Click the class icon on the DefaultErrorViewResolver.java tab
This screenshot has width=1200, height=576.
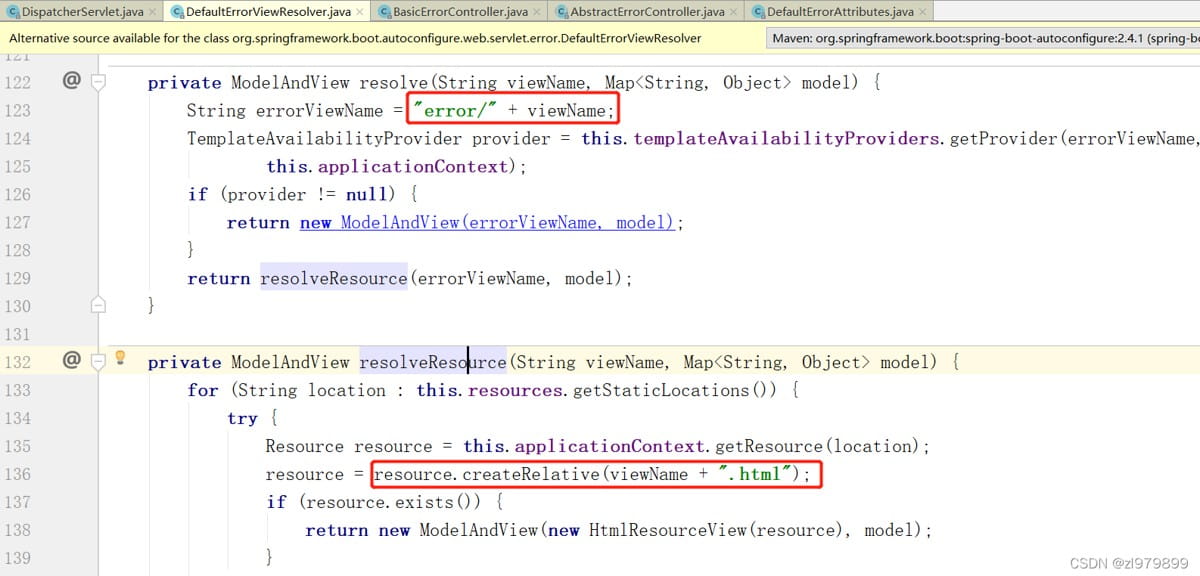[x=178, y=12]
